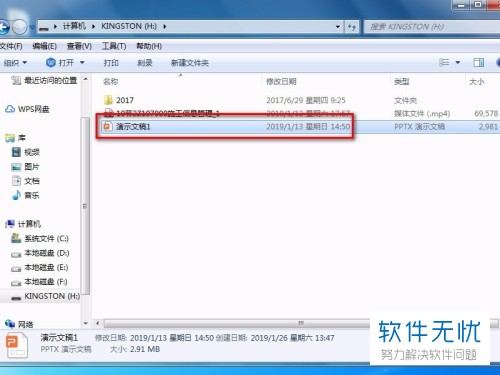Viewport: 500px width, 375px height.
Task: Click the date 2019/1/13 星期日 14:50
Action: [308, 127]
